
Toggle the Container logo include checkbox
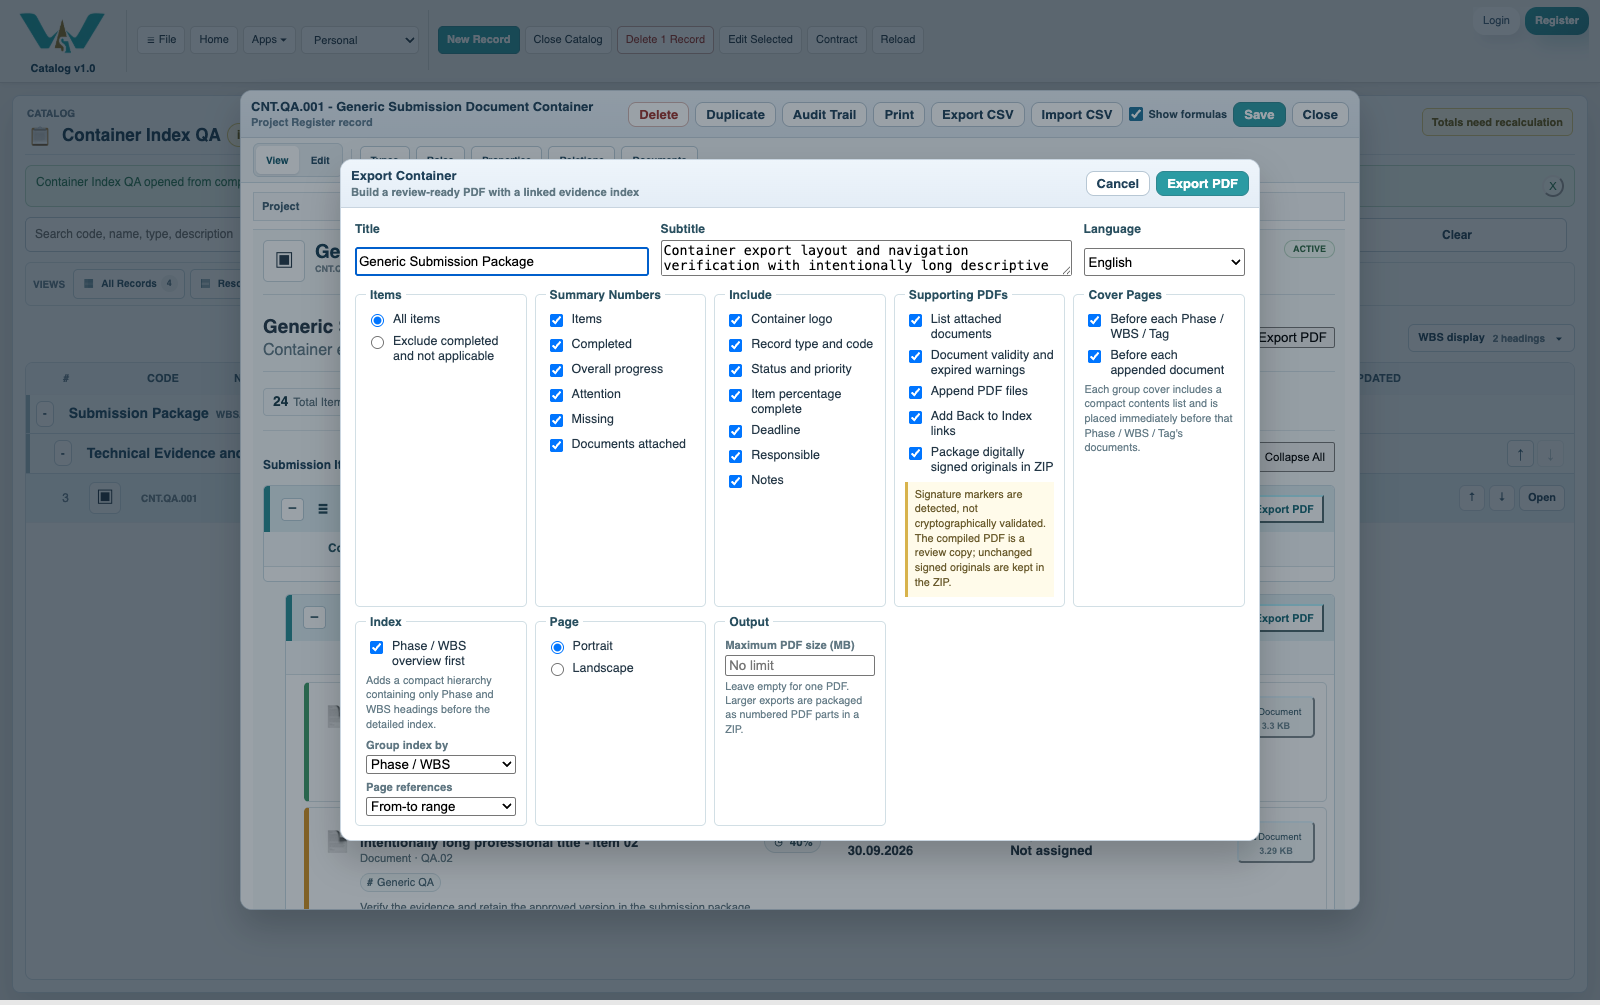click(x=736, y=320)
